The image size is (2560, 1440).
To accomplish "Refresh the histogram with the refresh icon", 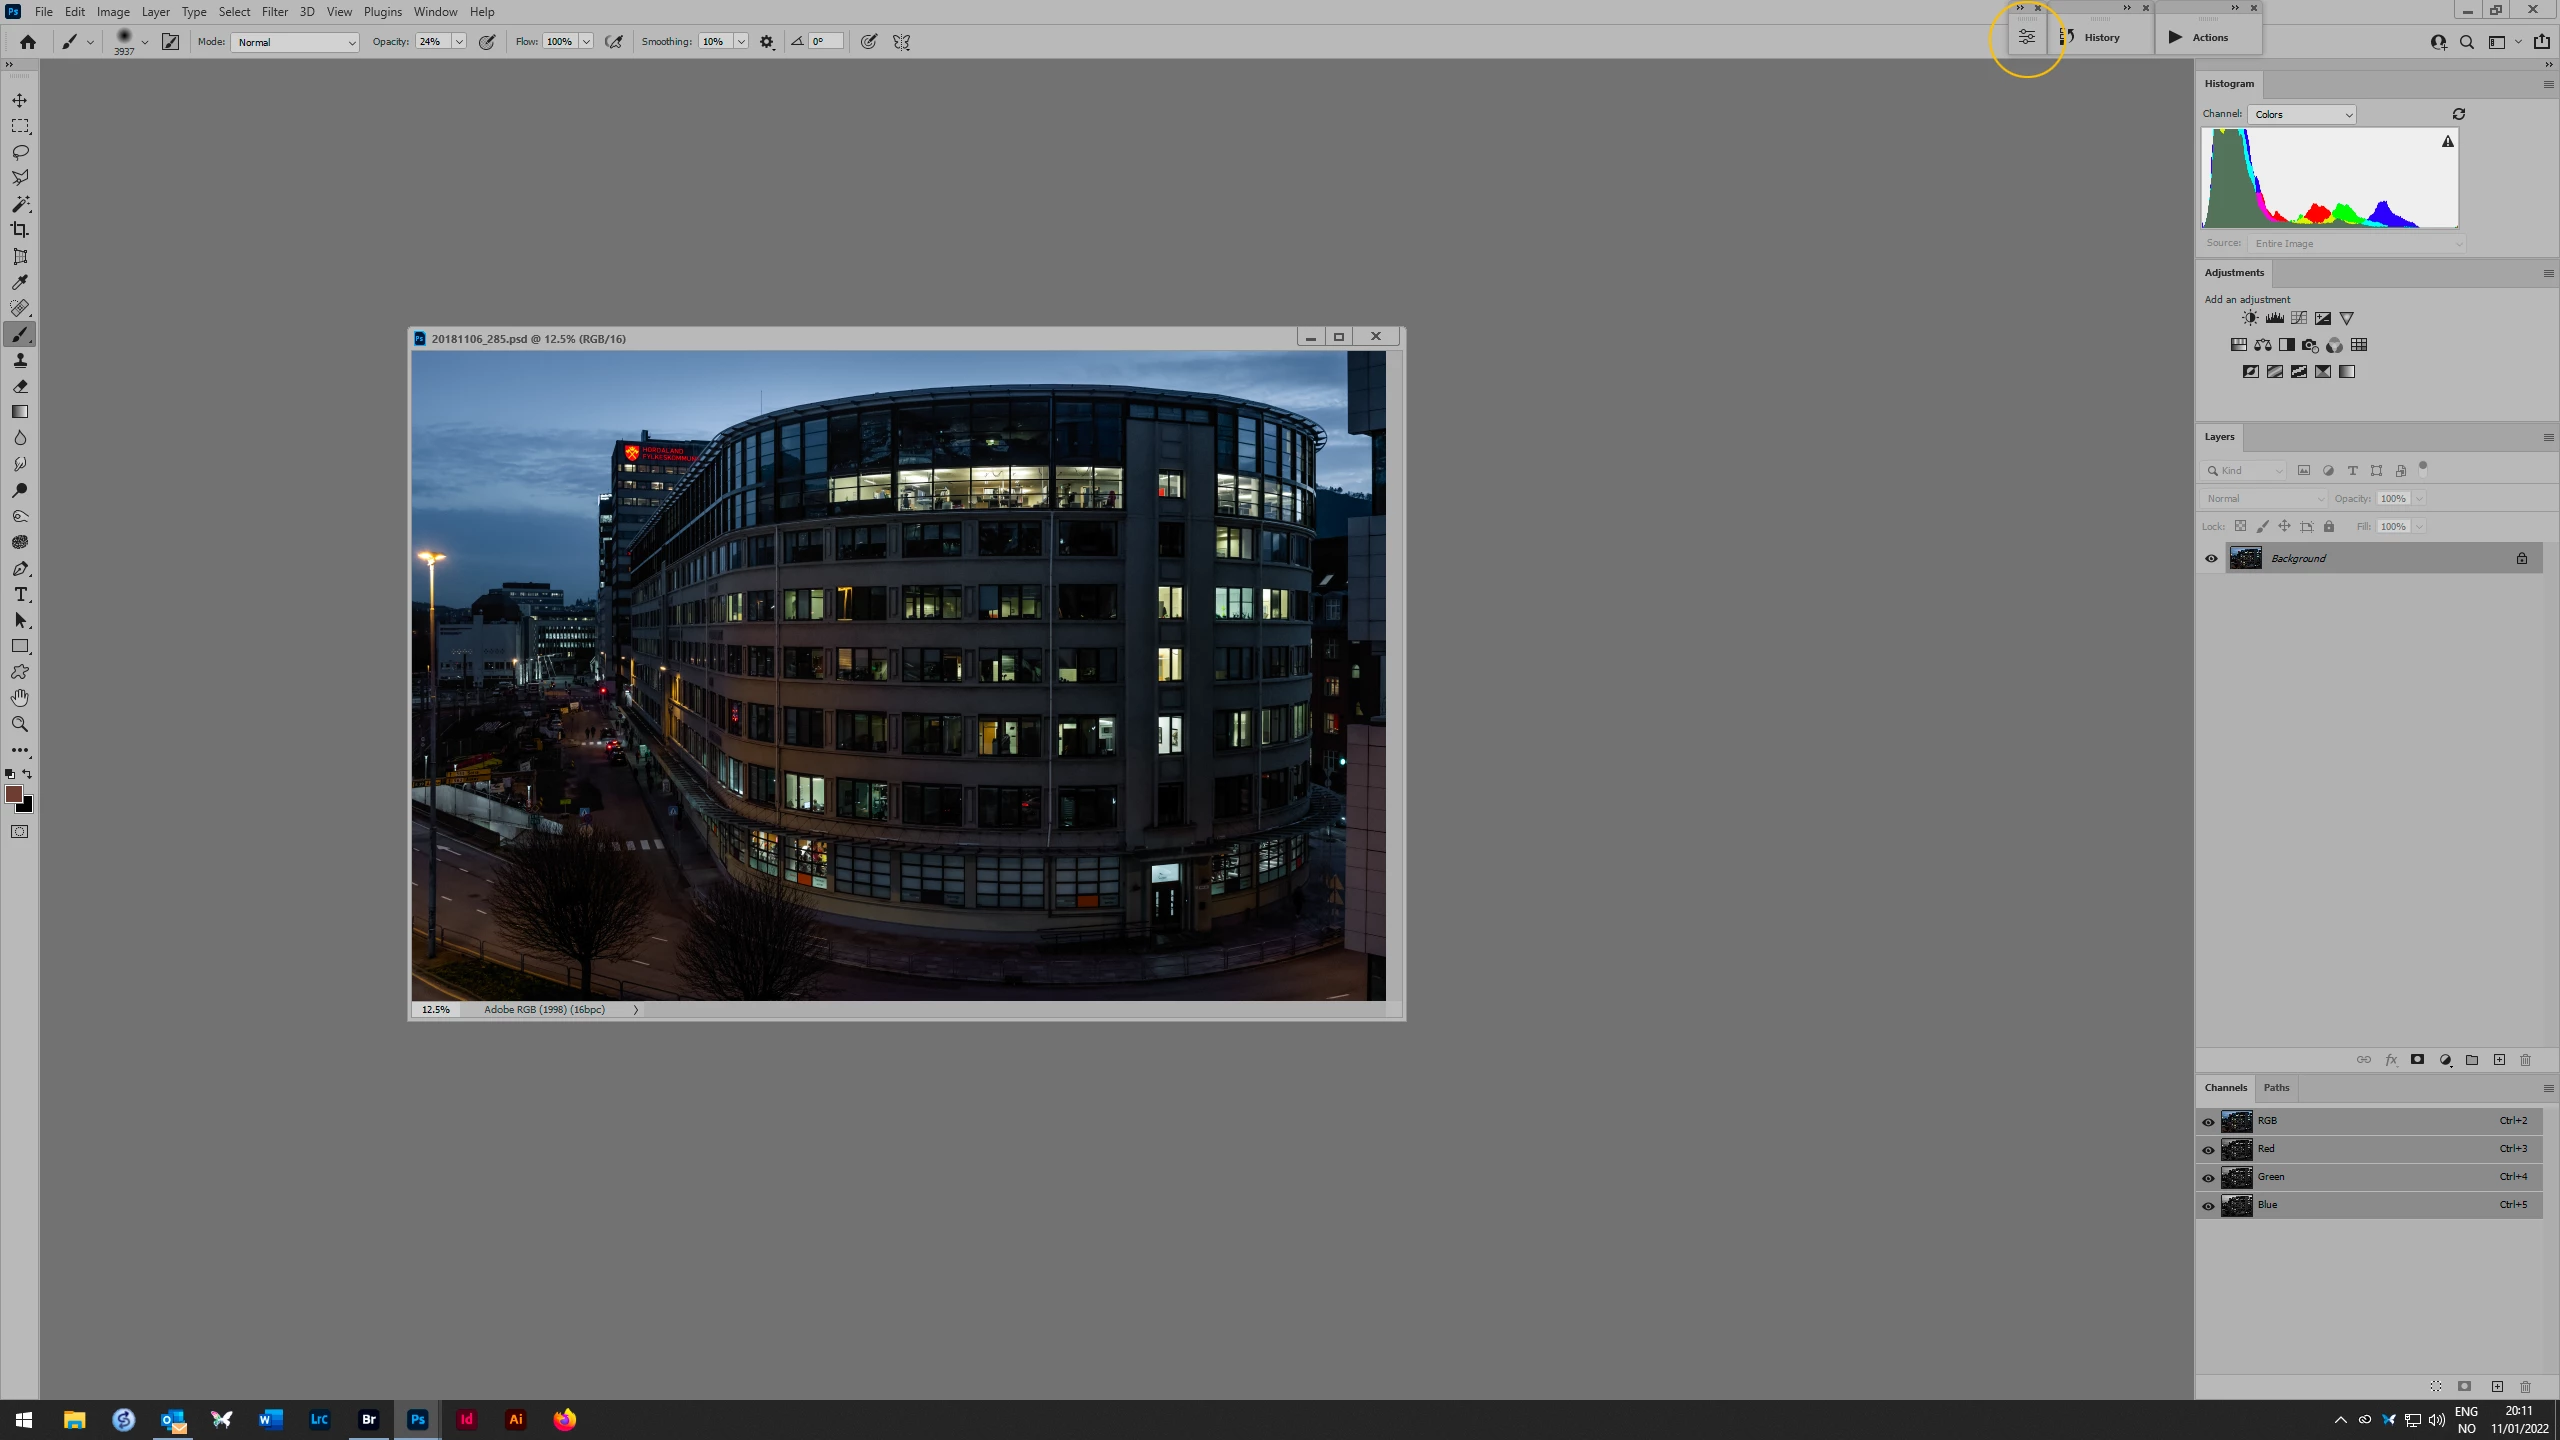I will coord(2459,114).
